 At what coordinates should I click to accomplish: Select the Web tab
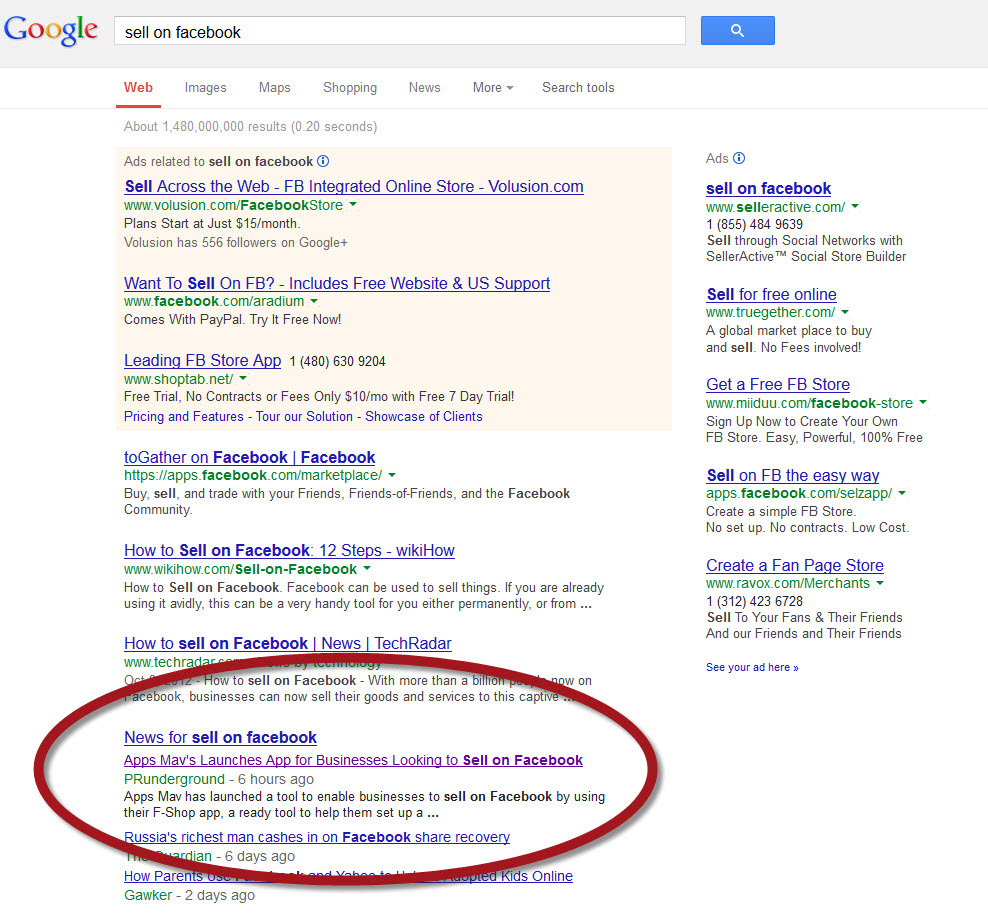138,88
